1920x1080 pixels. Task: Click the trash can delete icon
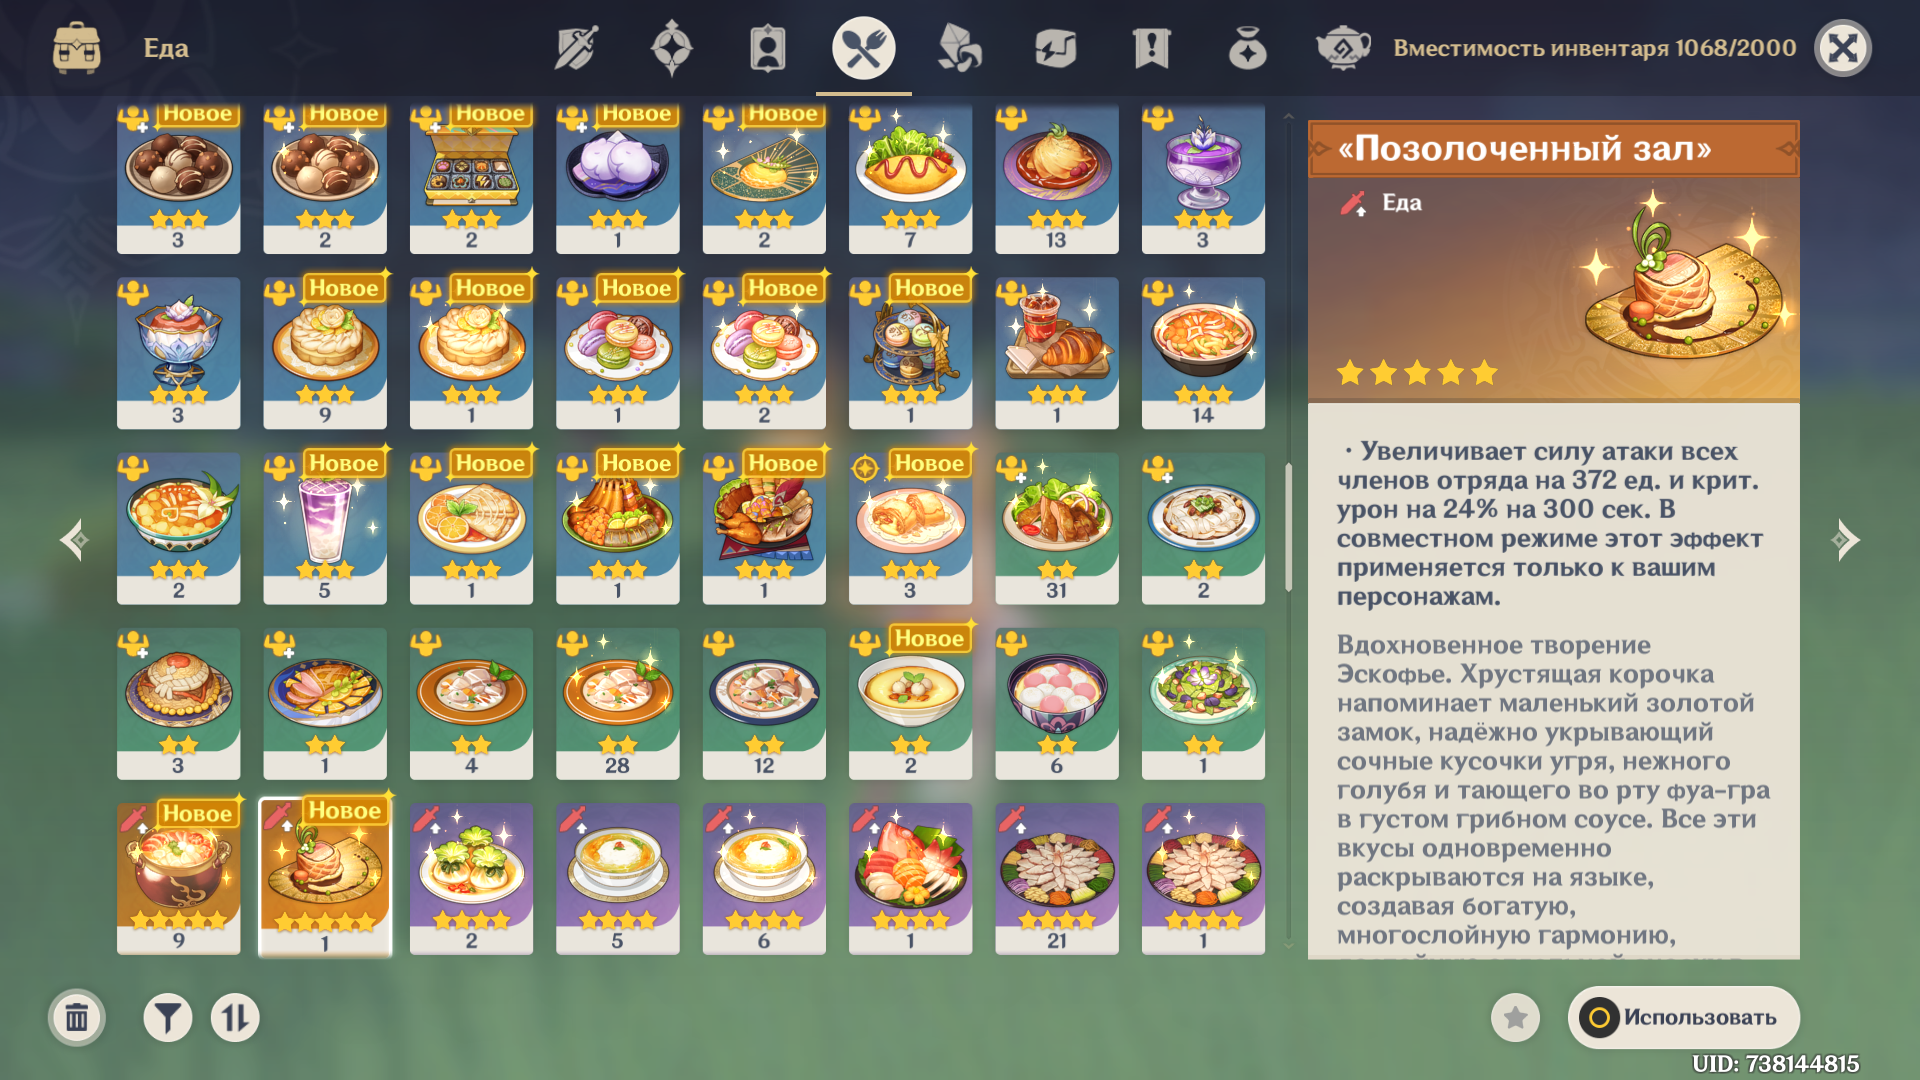(77, 1018)
